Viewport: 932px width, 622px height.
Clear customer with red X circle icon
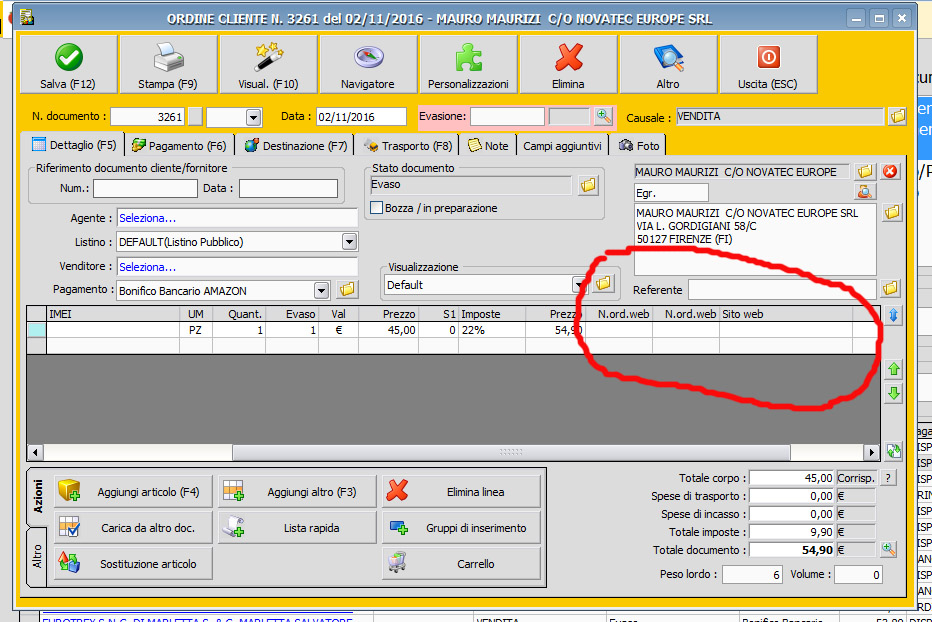pyautogui.click(x=890, y=172)
